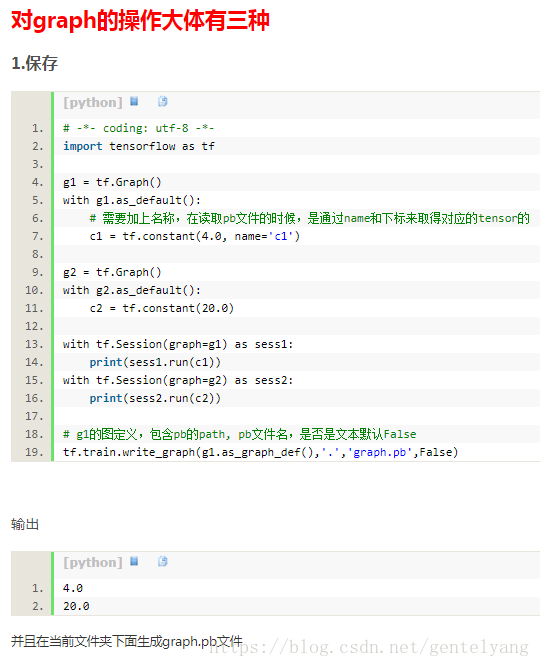
Task: Click the line 'with g2.as_default():'
Action: click(x=132, y=290)
